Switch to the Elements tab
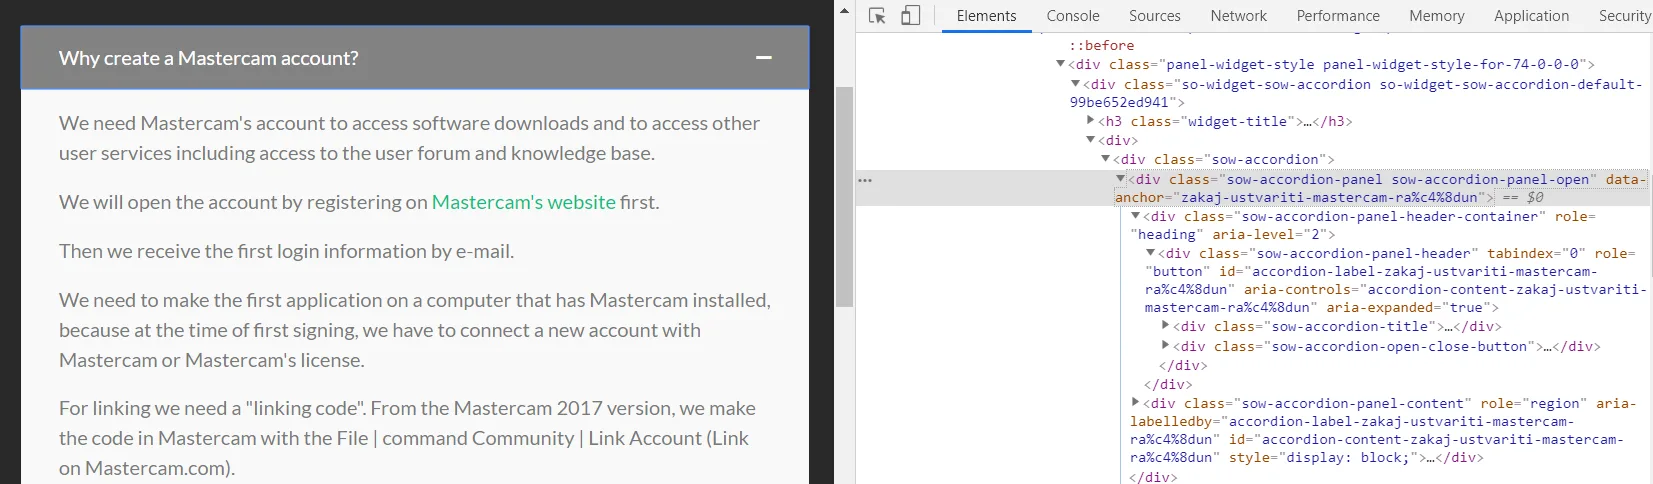This screenshot has height=484, width=1653. [x=986, y=16]
